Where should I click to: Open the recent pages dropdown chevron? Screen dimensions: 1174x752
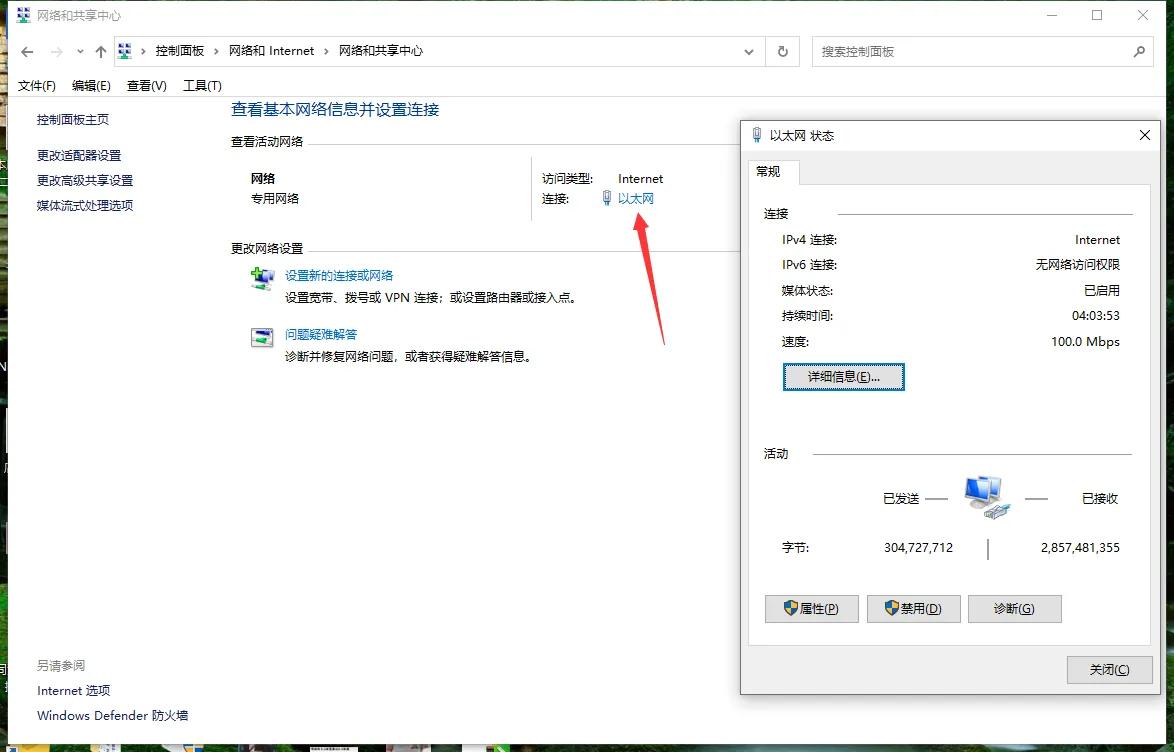coord(79,51)
